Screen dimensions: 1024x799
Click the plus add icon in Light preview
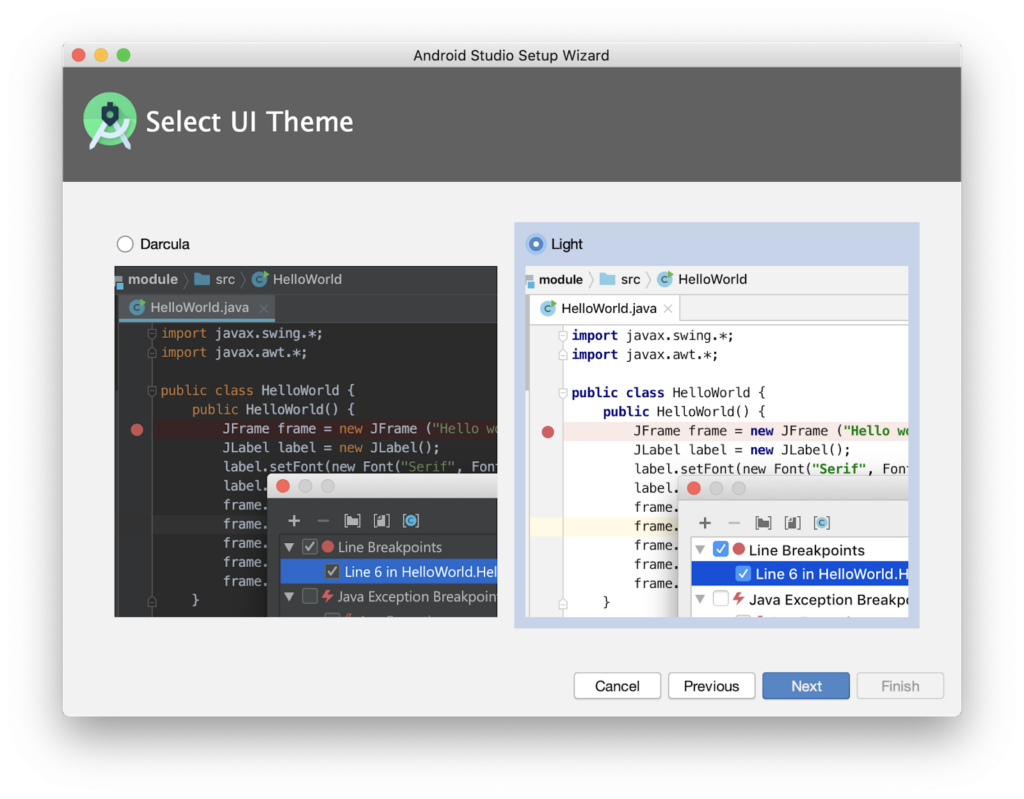705,523
